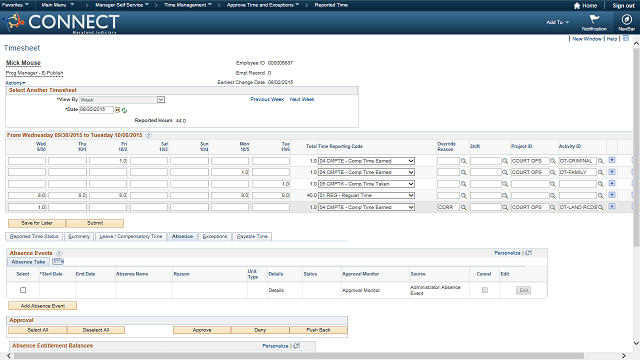Open Time Reporting Code dropdown in OT-FAMILY row

click(366, 172)
